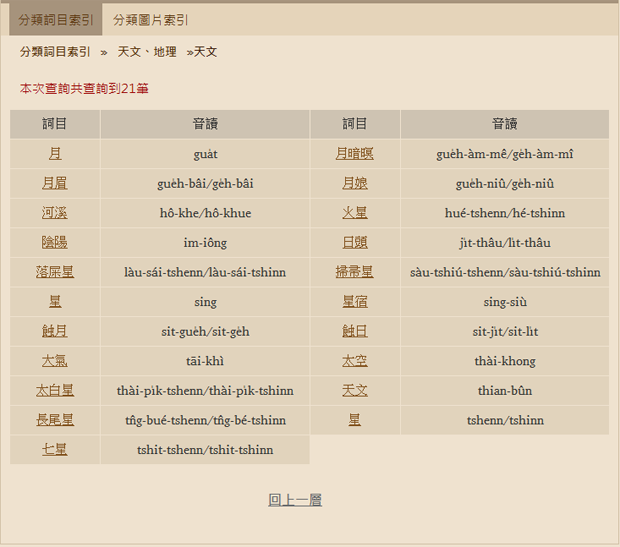
Task: Click the reading sing-siù
Action: (505, 302)
